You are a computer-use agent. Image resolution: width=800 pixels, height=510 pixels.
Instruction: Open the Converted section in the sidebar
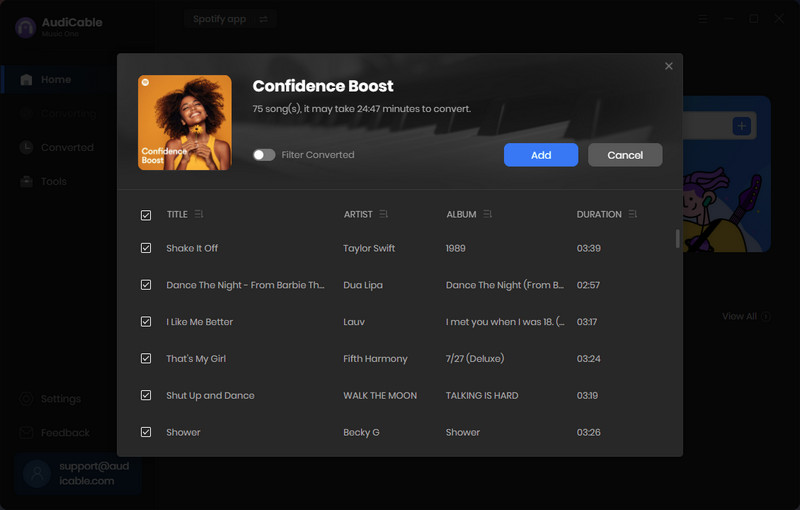59,147
